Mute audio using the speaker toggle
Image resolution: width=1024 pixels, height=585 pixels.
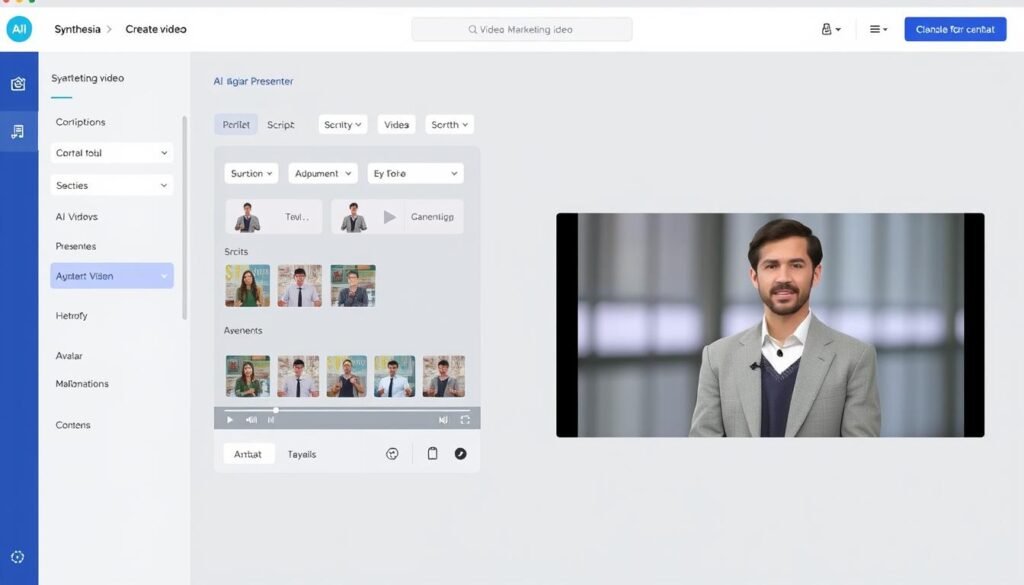(443, 419)
